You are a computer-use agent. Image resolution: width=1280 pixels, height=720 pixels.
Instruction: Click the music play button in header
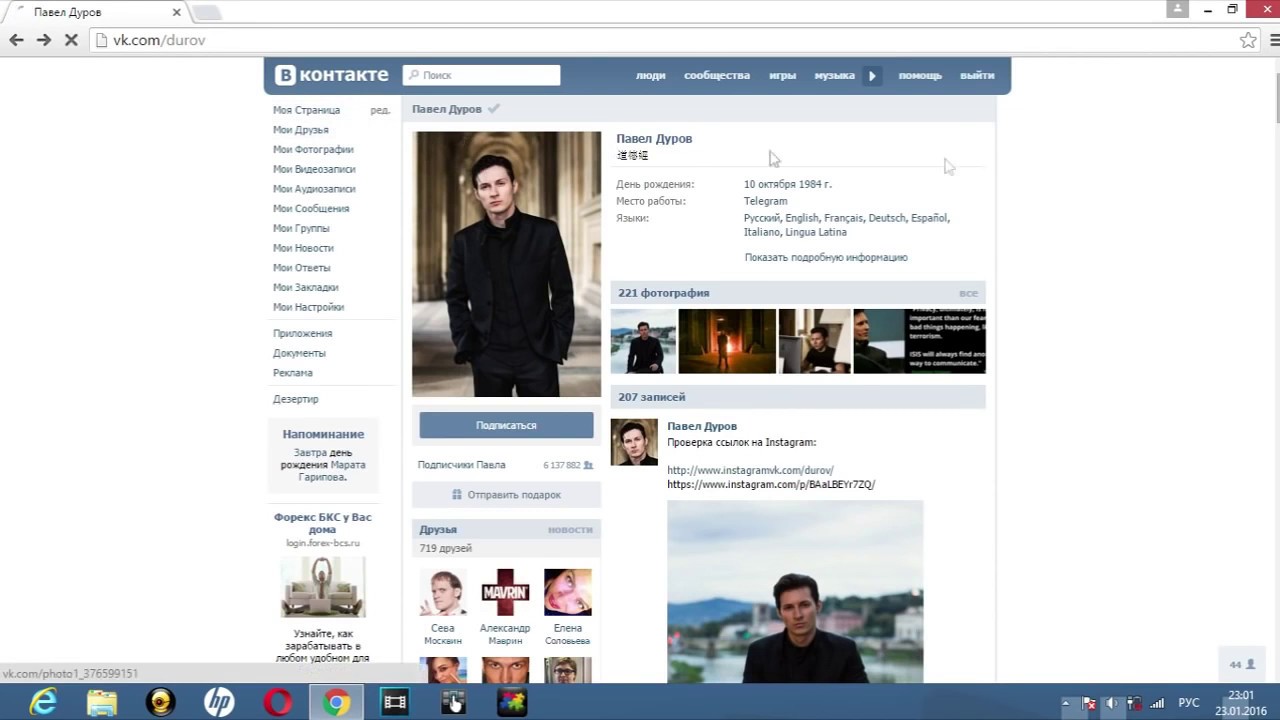[x=872, y=75]
